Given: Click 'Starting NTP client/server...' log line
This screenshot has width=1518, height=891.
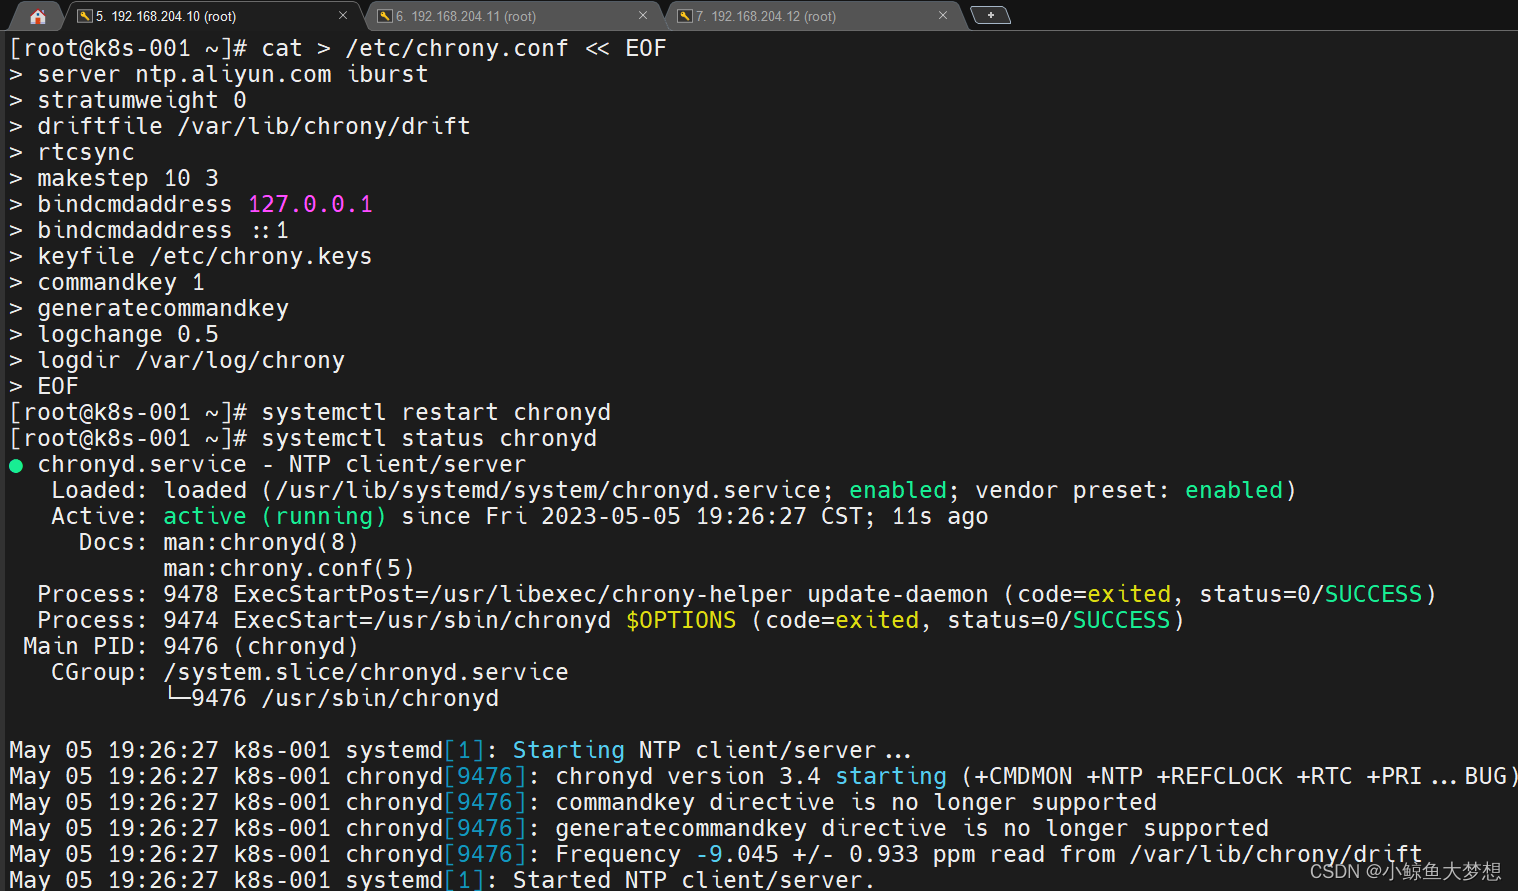Looking at the screenshot, I should [x=460, y=751].
